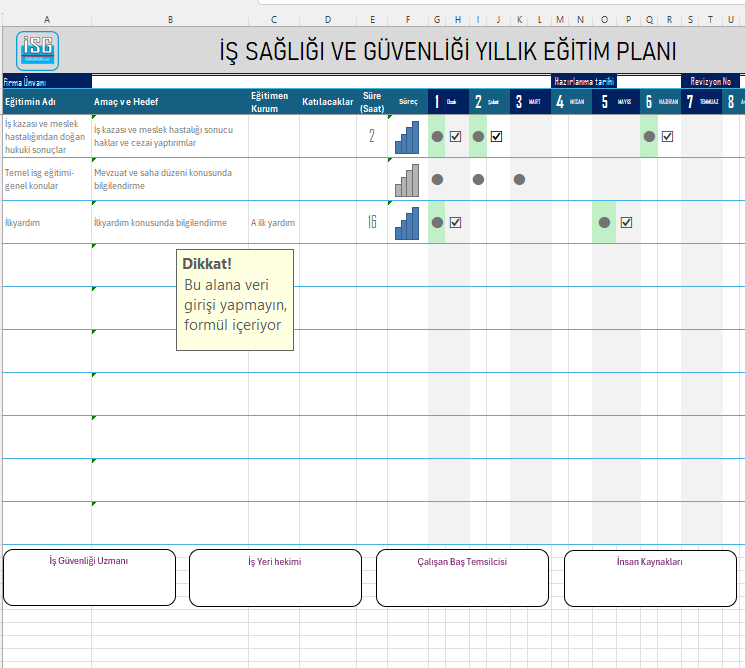Screen dimensions: 745x668
Task: Click month 5 Mayıs header
Action: (x=616, y=102)
